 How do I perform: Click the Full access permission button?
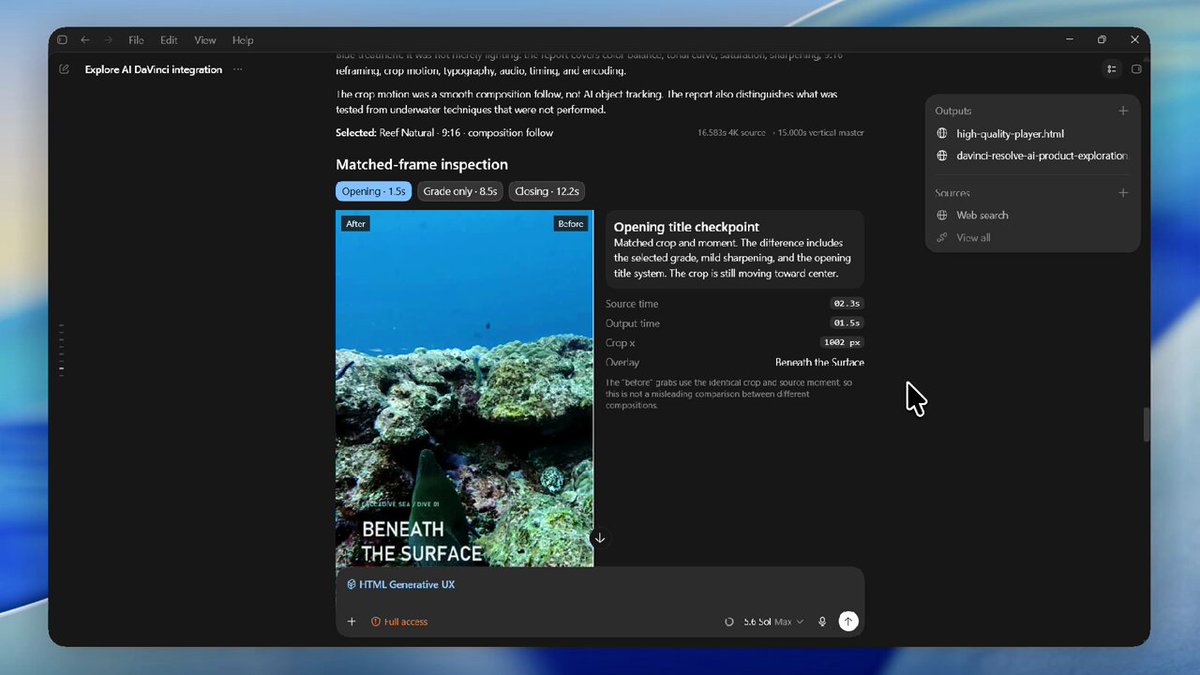pos(399,622)
